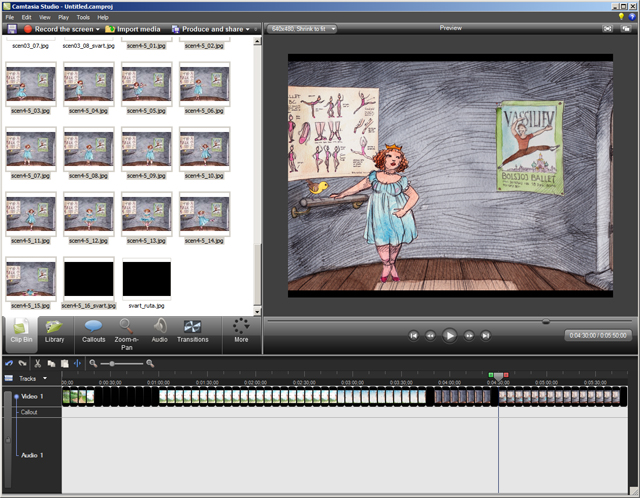Click the copy icon in timeline toolbar

[x=51, y=363]
